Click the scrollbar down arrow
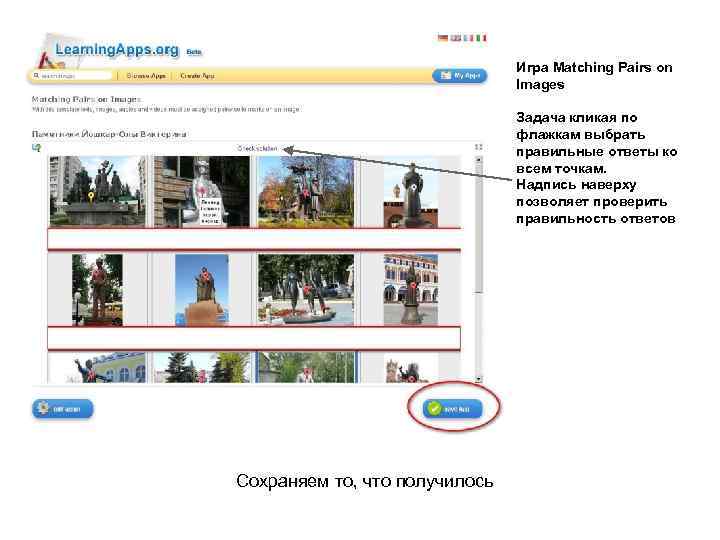The width and height of the screenshot is (720, 540). pos(478,379)
